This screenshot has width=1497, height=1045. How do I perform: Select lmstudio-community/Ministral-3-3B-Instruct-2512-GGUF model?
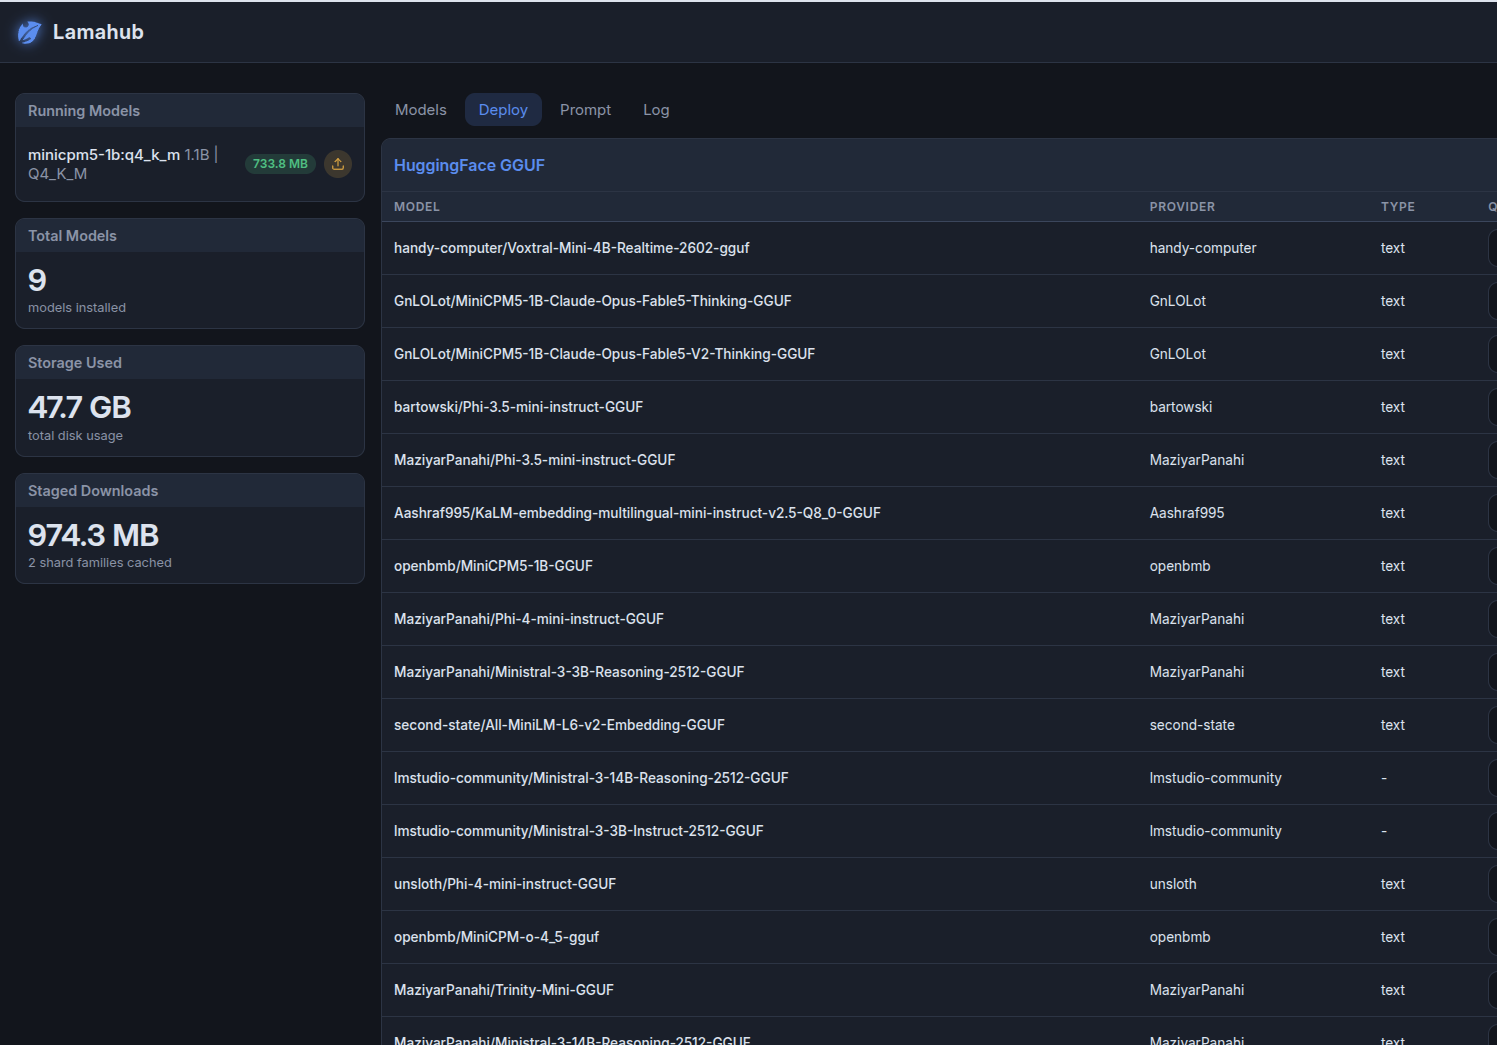click(x=578, y=831)
